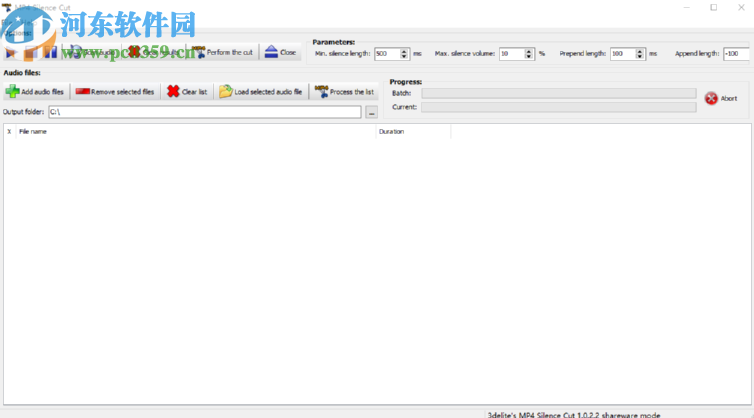The image size is (754, 418).
Task: Decrease Prepend length with down arrow
Action: (x=640, y=57)
